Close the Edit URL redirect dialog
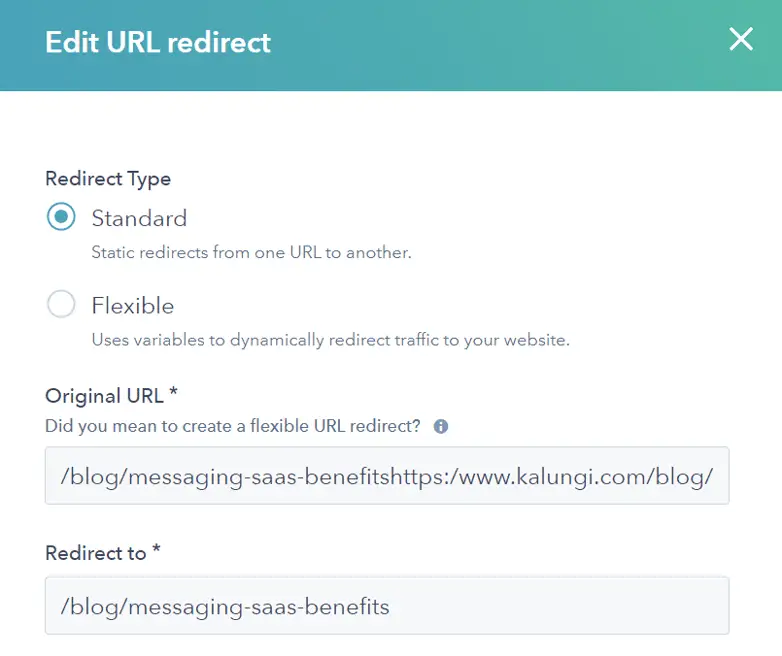The height and width of the screenshot is (656, 782). (741, 40)
